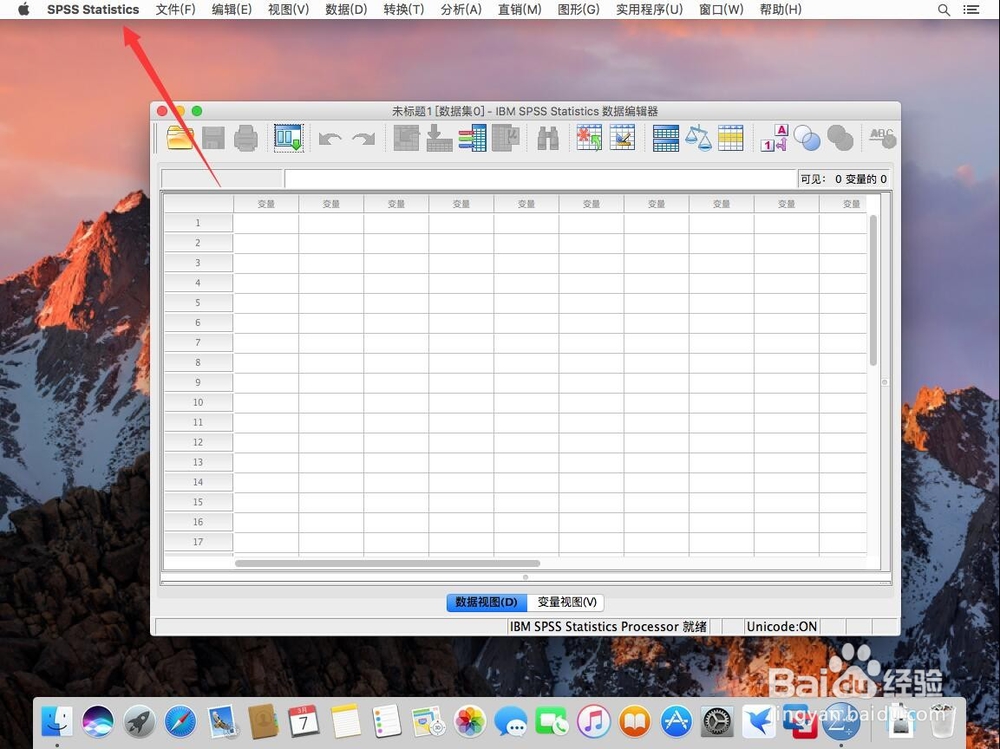Click the Insert cases icon
This screenshot has width=1000, height=749.
(589, 138)
